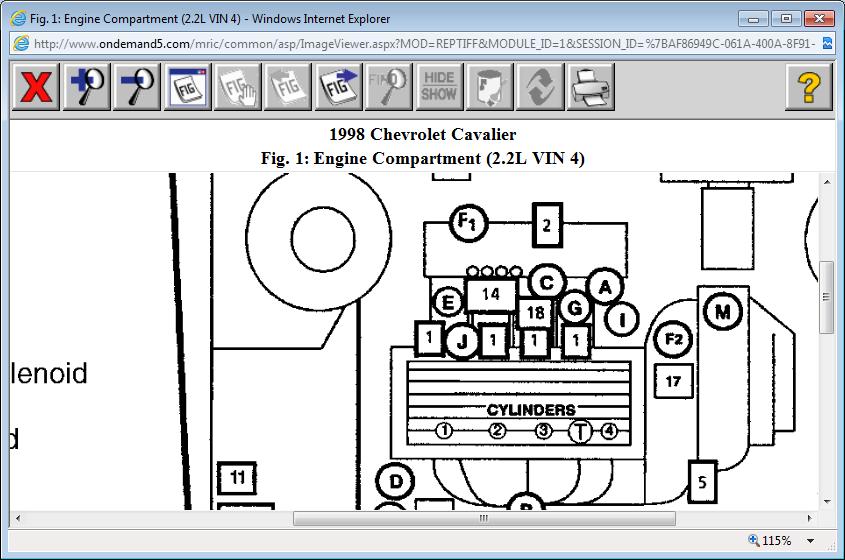Viewport: 845px width, 560px height.
Task: Click component circle E in diagram
Action: point(447,303)
